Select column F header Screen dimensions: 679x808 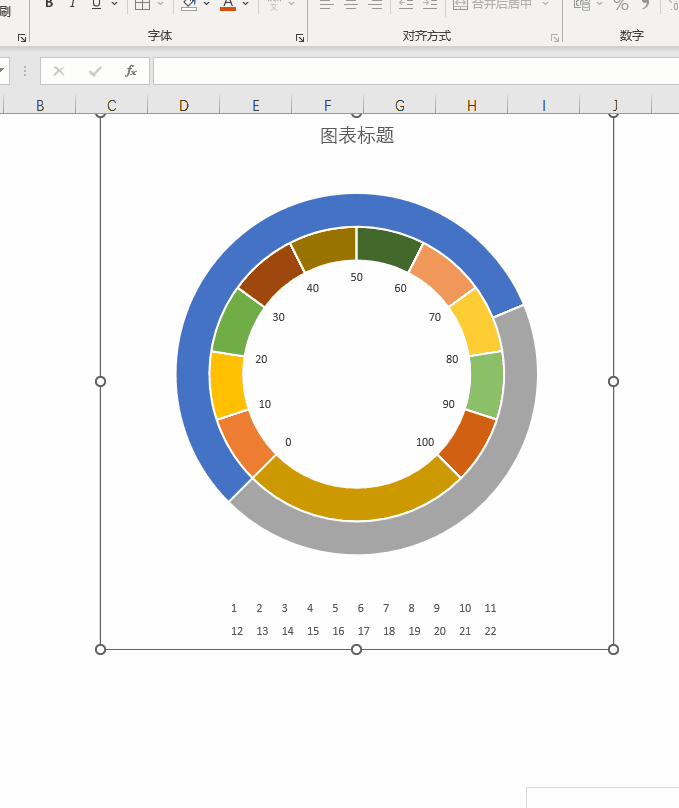[327, 105]
